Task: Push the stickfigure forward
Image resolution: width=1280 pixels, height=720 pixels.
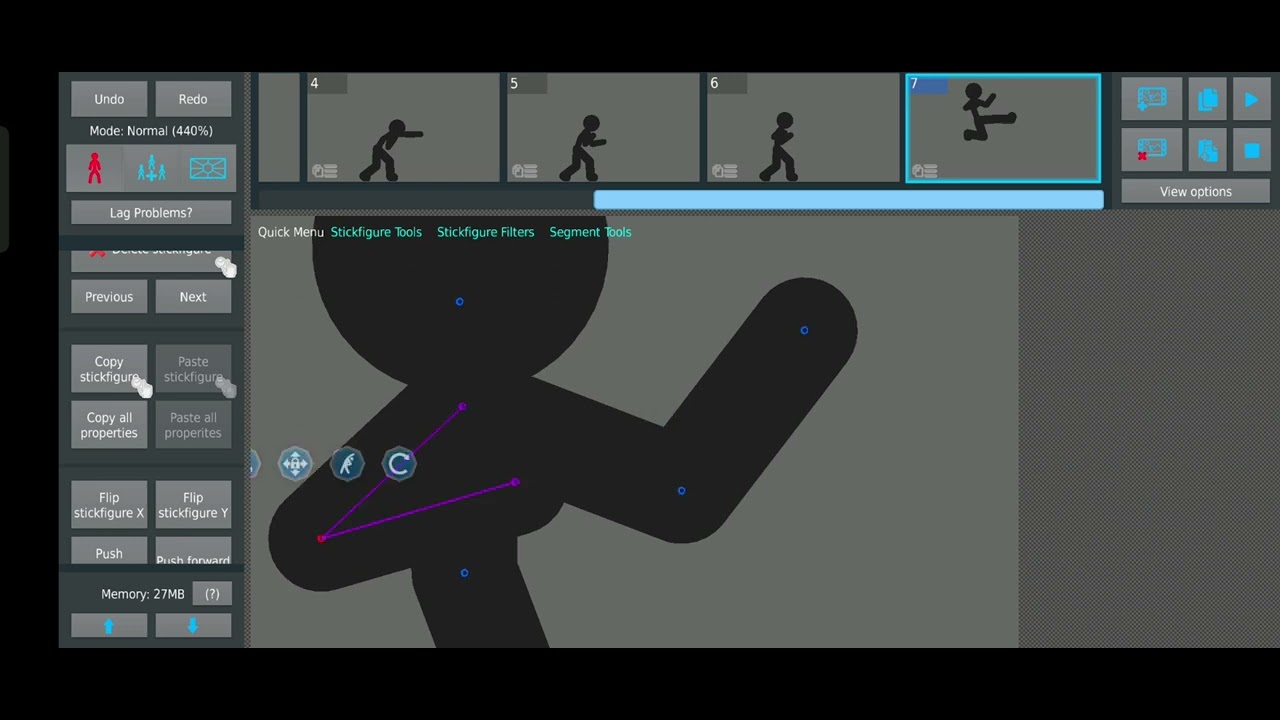Action: 193,552
